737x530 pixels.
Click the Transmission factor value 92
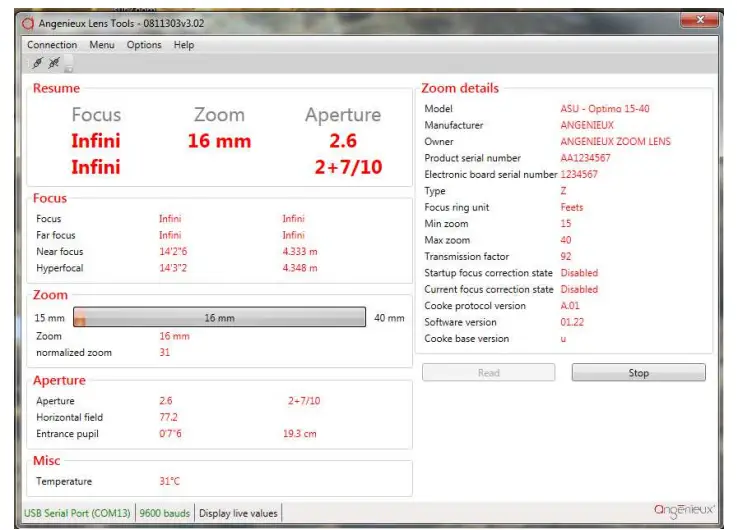pyautogui.click(x=565, y=257)
